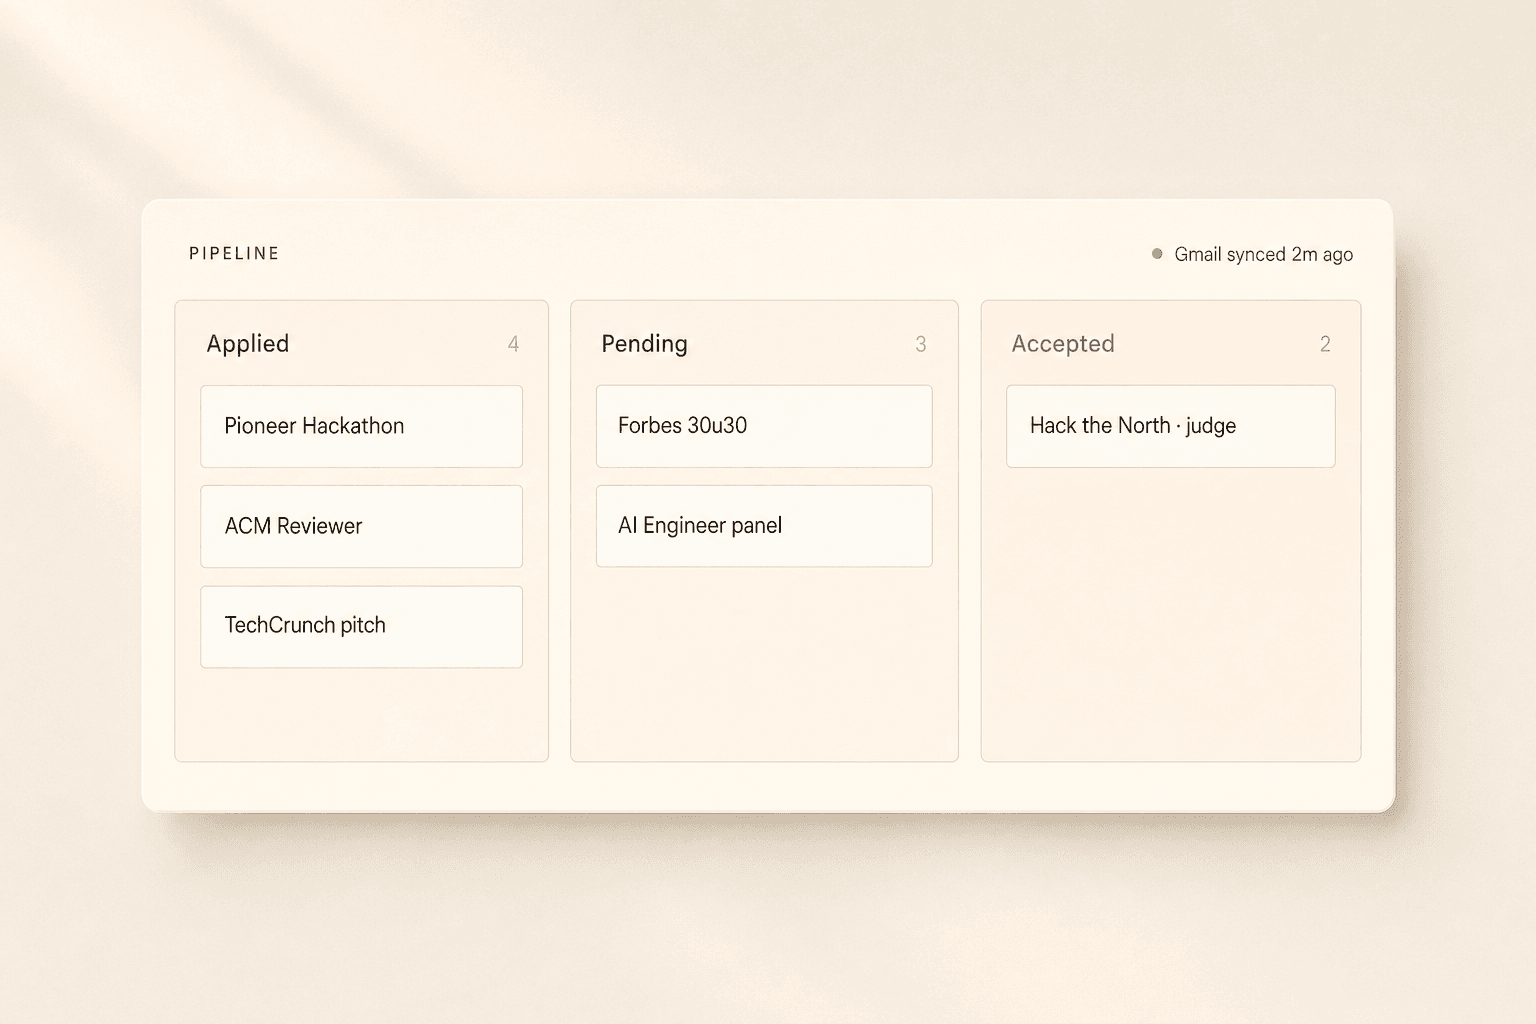Click the Gmail sync status dot indicator
Image resolution: width=1536 pixels, height=1024 pixels.
(1157, 254)
